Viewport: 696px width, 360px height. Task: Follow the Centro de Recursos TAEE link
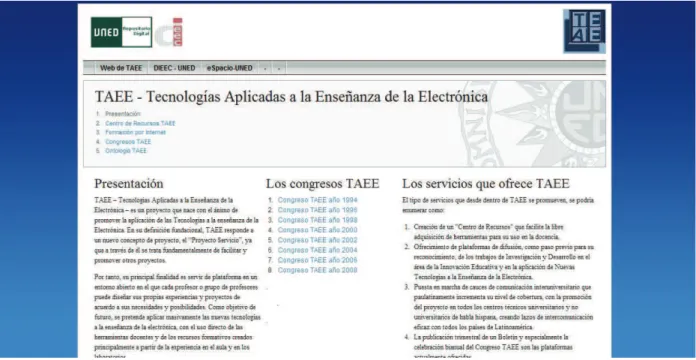(x=140, y=123)
